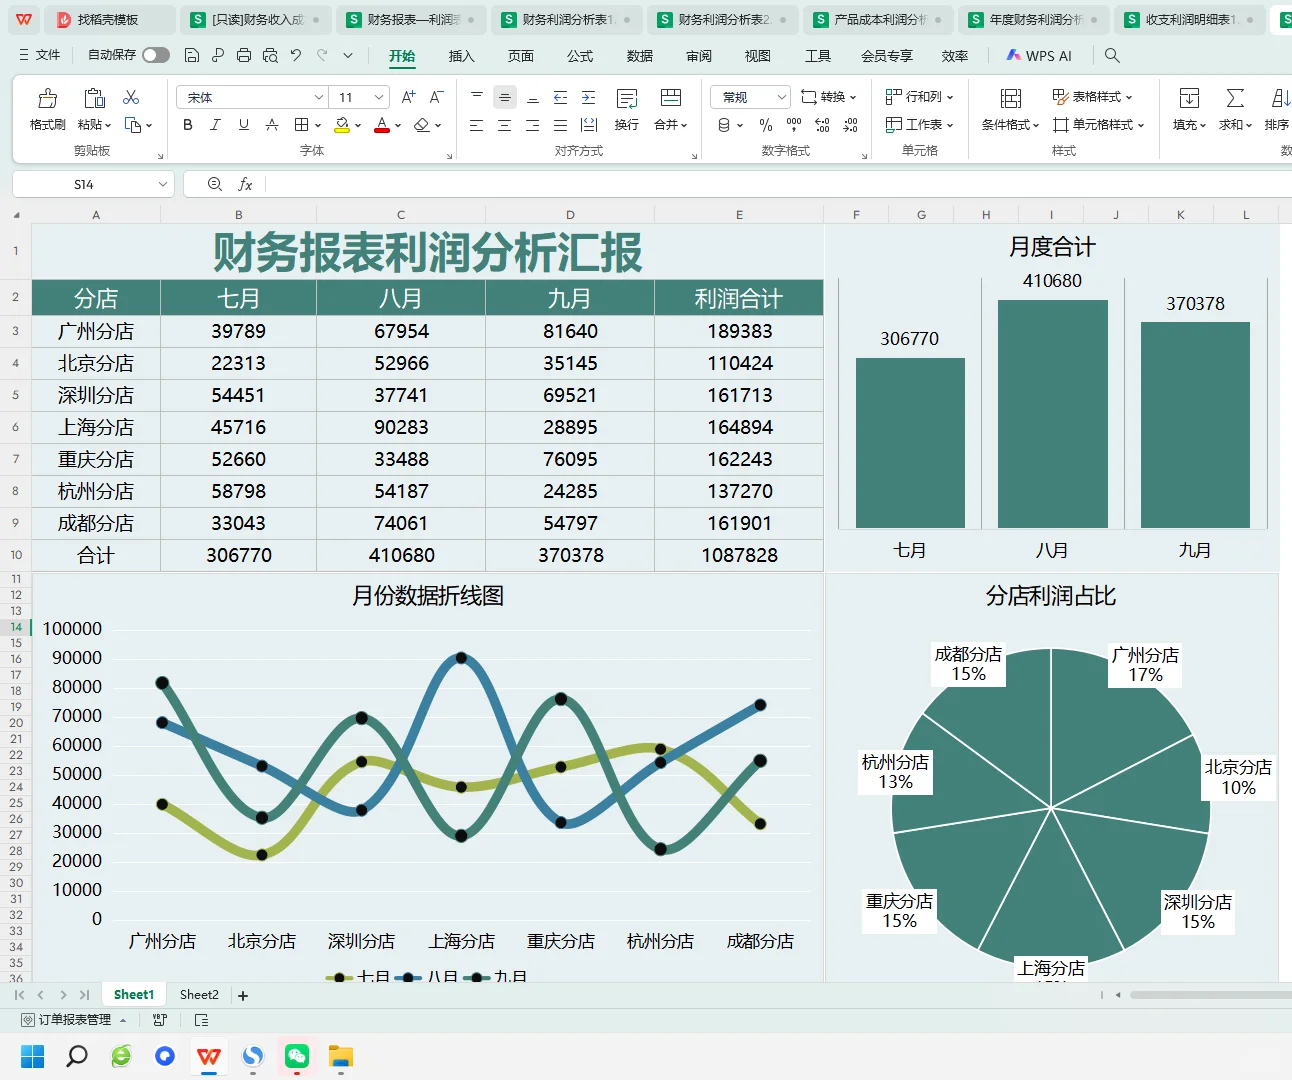Image resolution: width=1292 pixels, height=1080 pixels.
Task: Click the Convert (转换) button
Action: point(829,97)
